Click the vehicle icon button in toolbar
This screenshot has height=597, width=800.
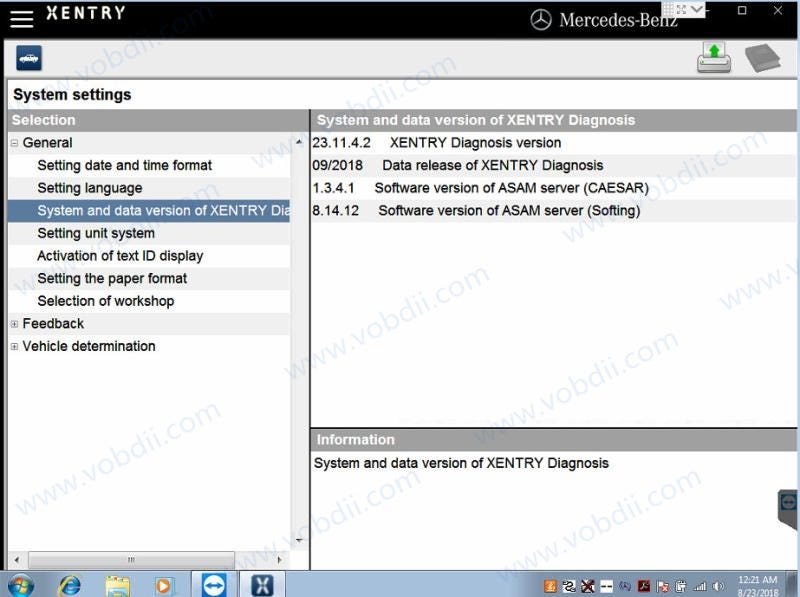click(29, 58)
